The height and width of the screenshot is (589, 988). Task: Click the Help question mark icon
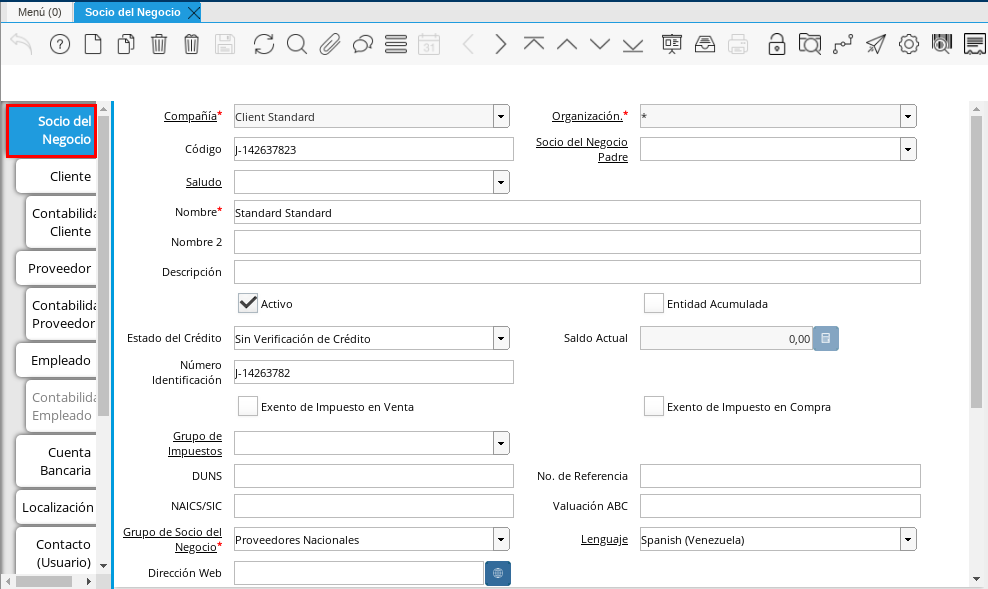pyautogui.click(x=60, y=44)
